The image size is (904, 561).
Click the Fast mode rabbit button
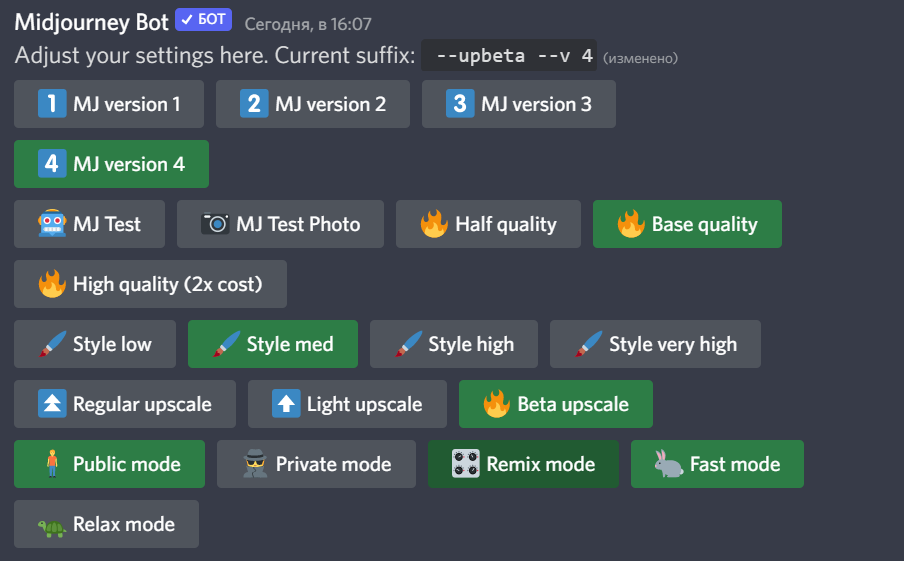(x=717, y=464)
